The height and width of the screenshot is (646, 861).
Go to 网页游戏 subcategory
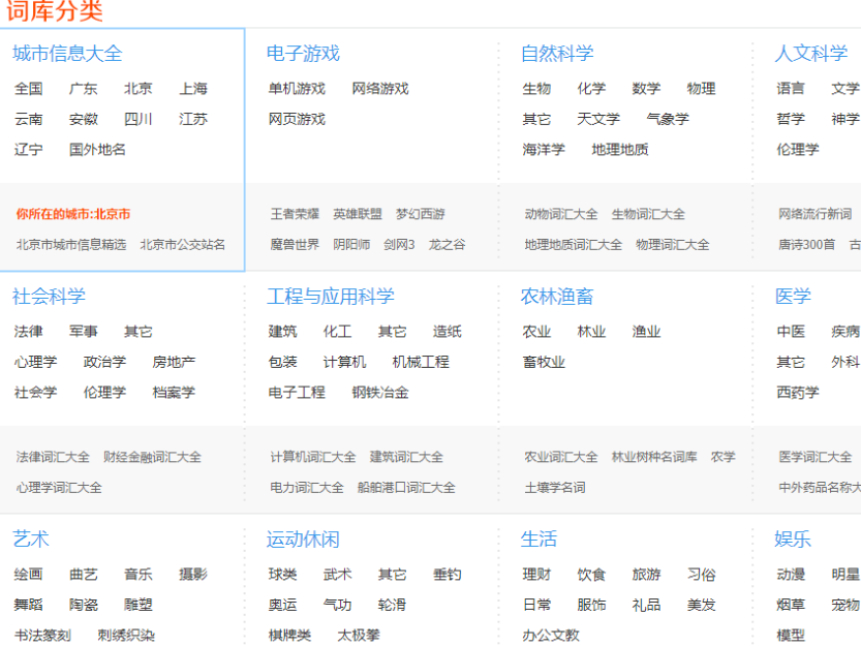pyautogui.click(x=297, y=119)
